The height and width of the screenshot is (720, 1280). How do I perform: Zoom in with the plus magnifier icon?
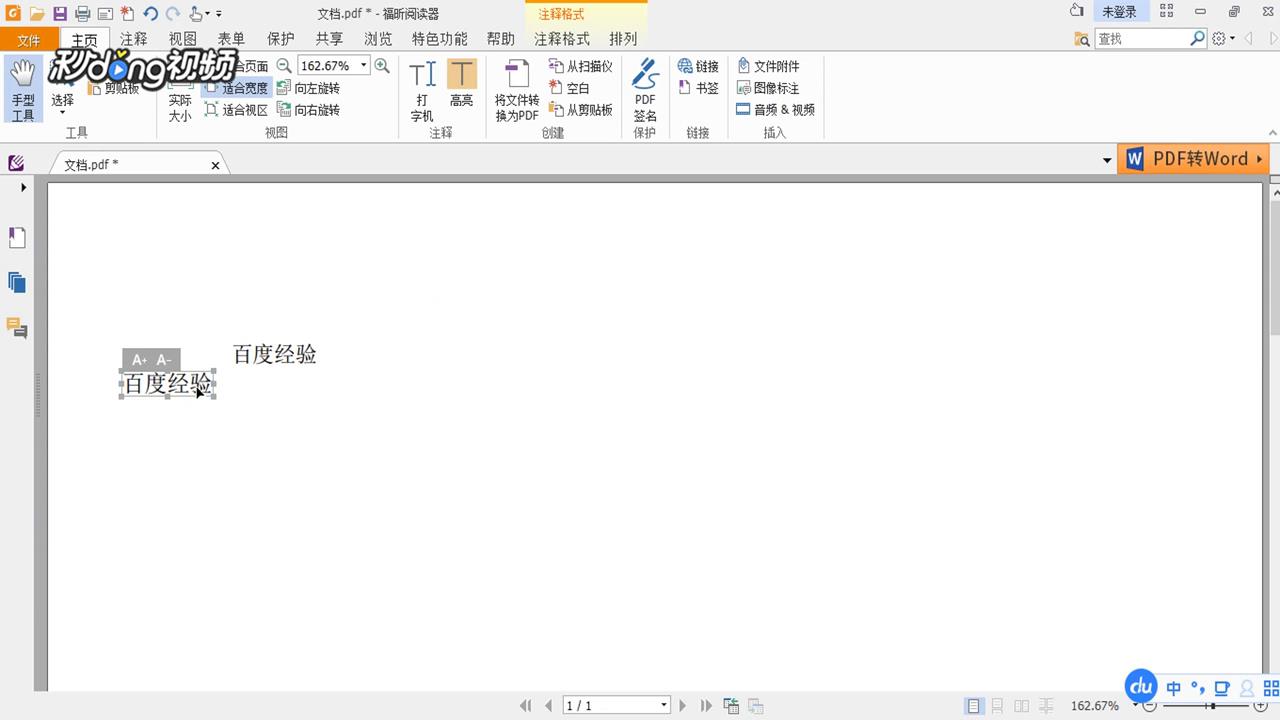click(x=382, y=65)
